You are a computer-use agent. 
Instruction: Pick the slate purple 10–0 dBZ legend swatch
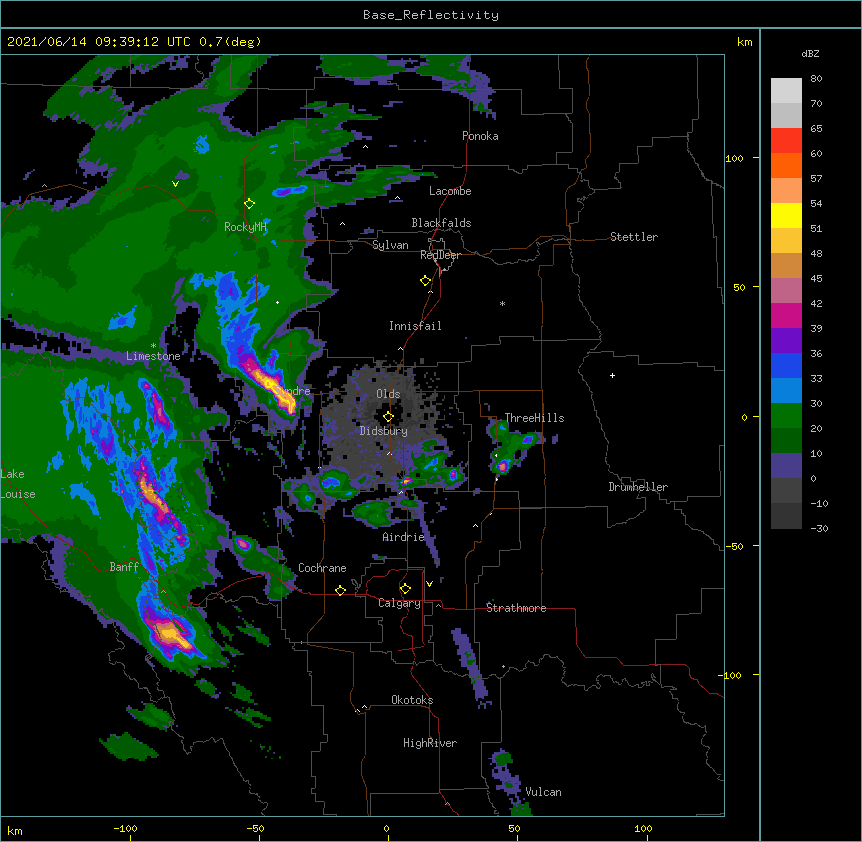click(786, 466)
